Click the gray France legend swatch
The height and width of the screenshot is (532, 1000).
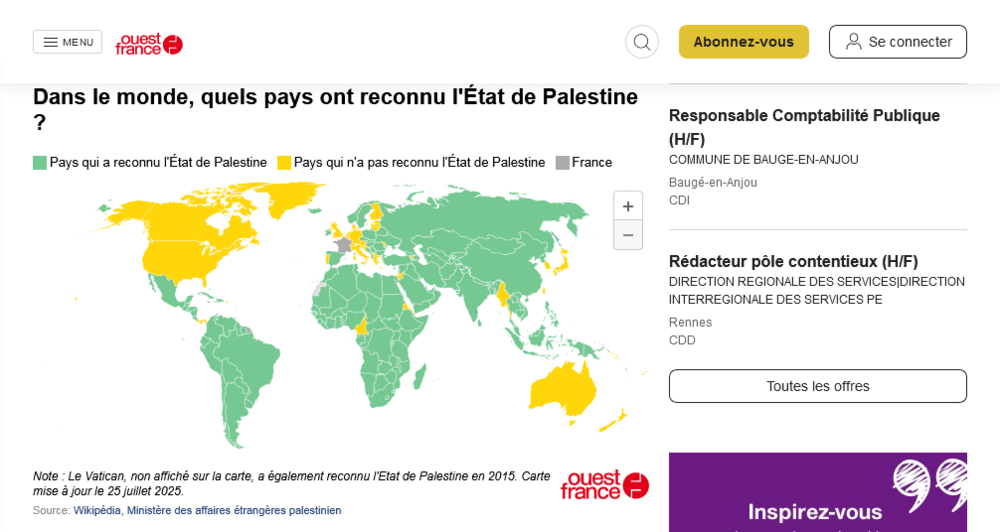pyautogui.click(x=562, y=163)
